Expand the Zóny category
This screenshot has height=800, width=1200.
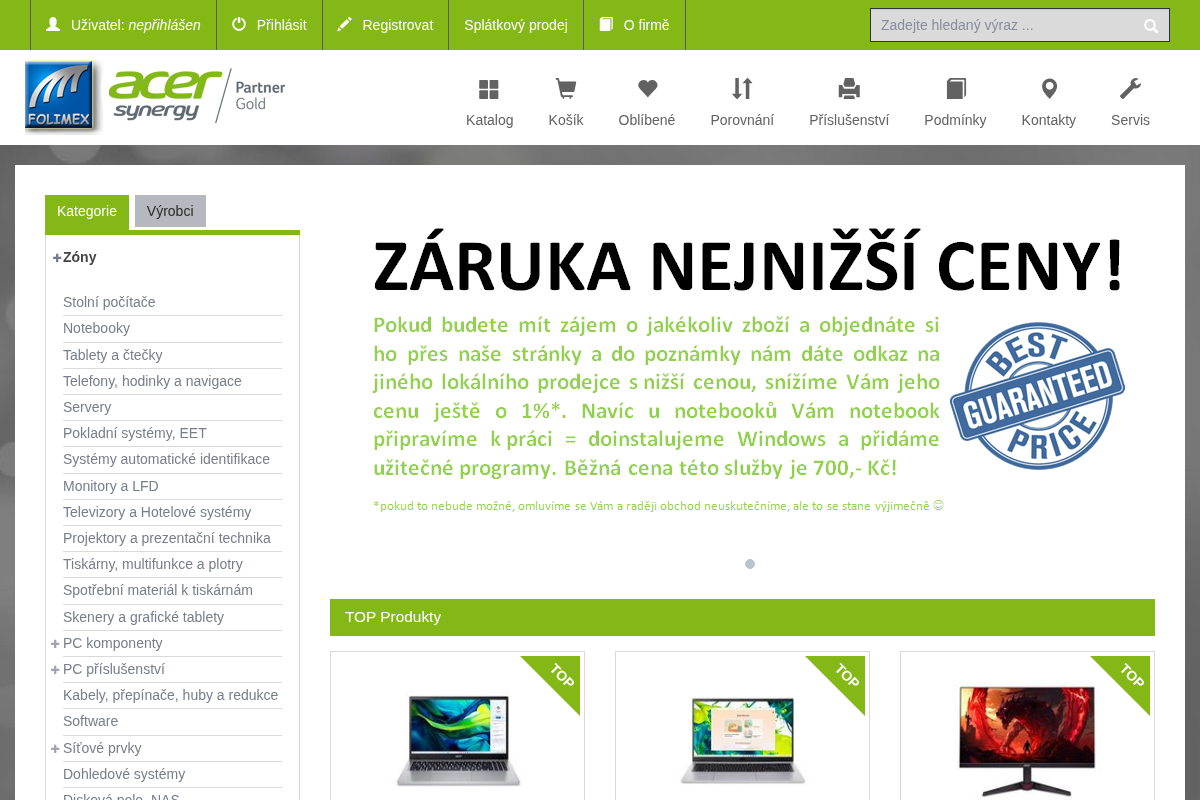[x=57, y=257]
